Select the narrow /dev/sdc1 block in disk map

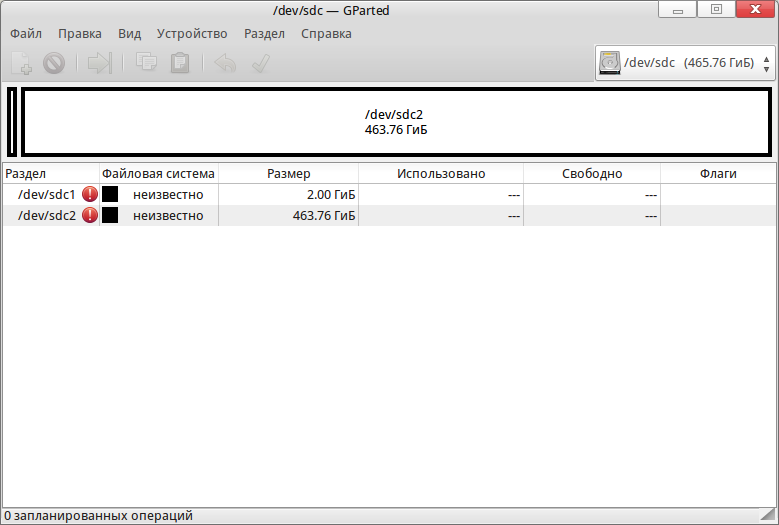12,122
